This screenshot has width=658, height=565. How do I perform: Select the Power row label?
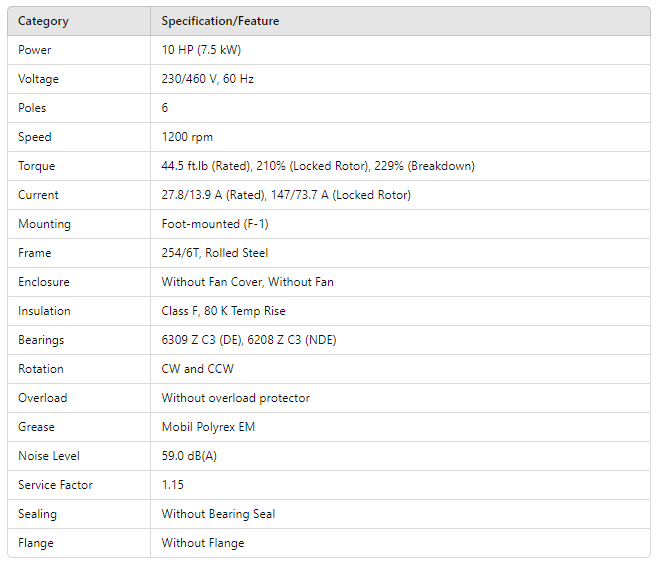35,50
